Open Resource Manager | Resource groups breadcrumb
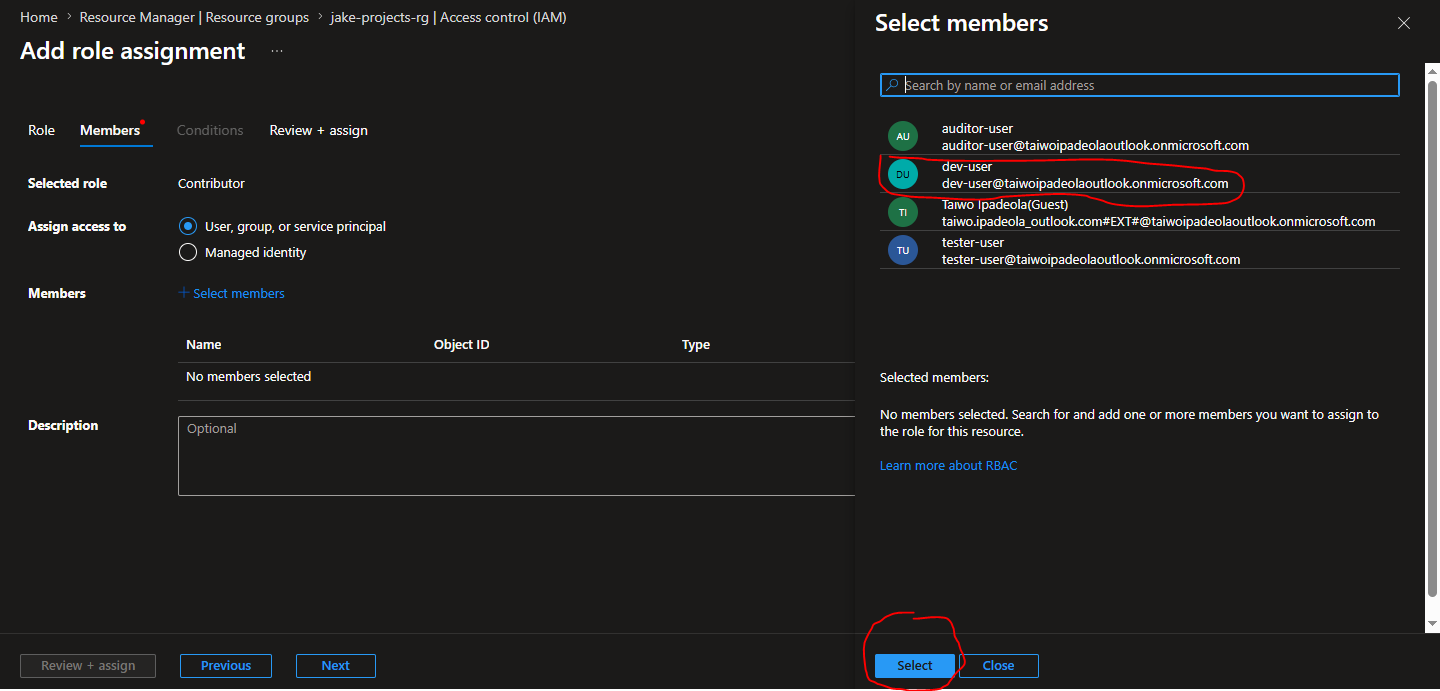 (194, 17)
